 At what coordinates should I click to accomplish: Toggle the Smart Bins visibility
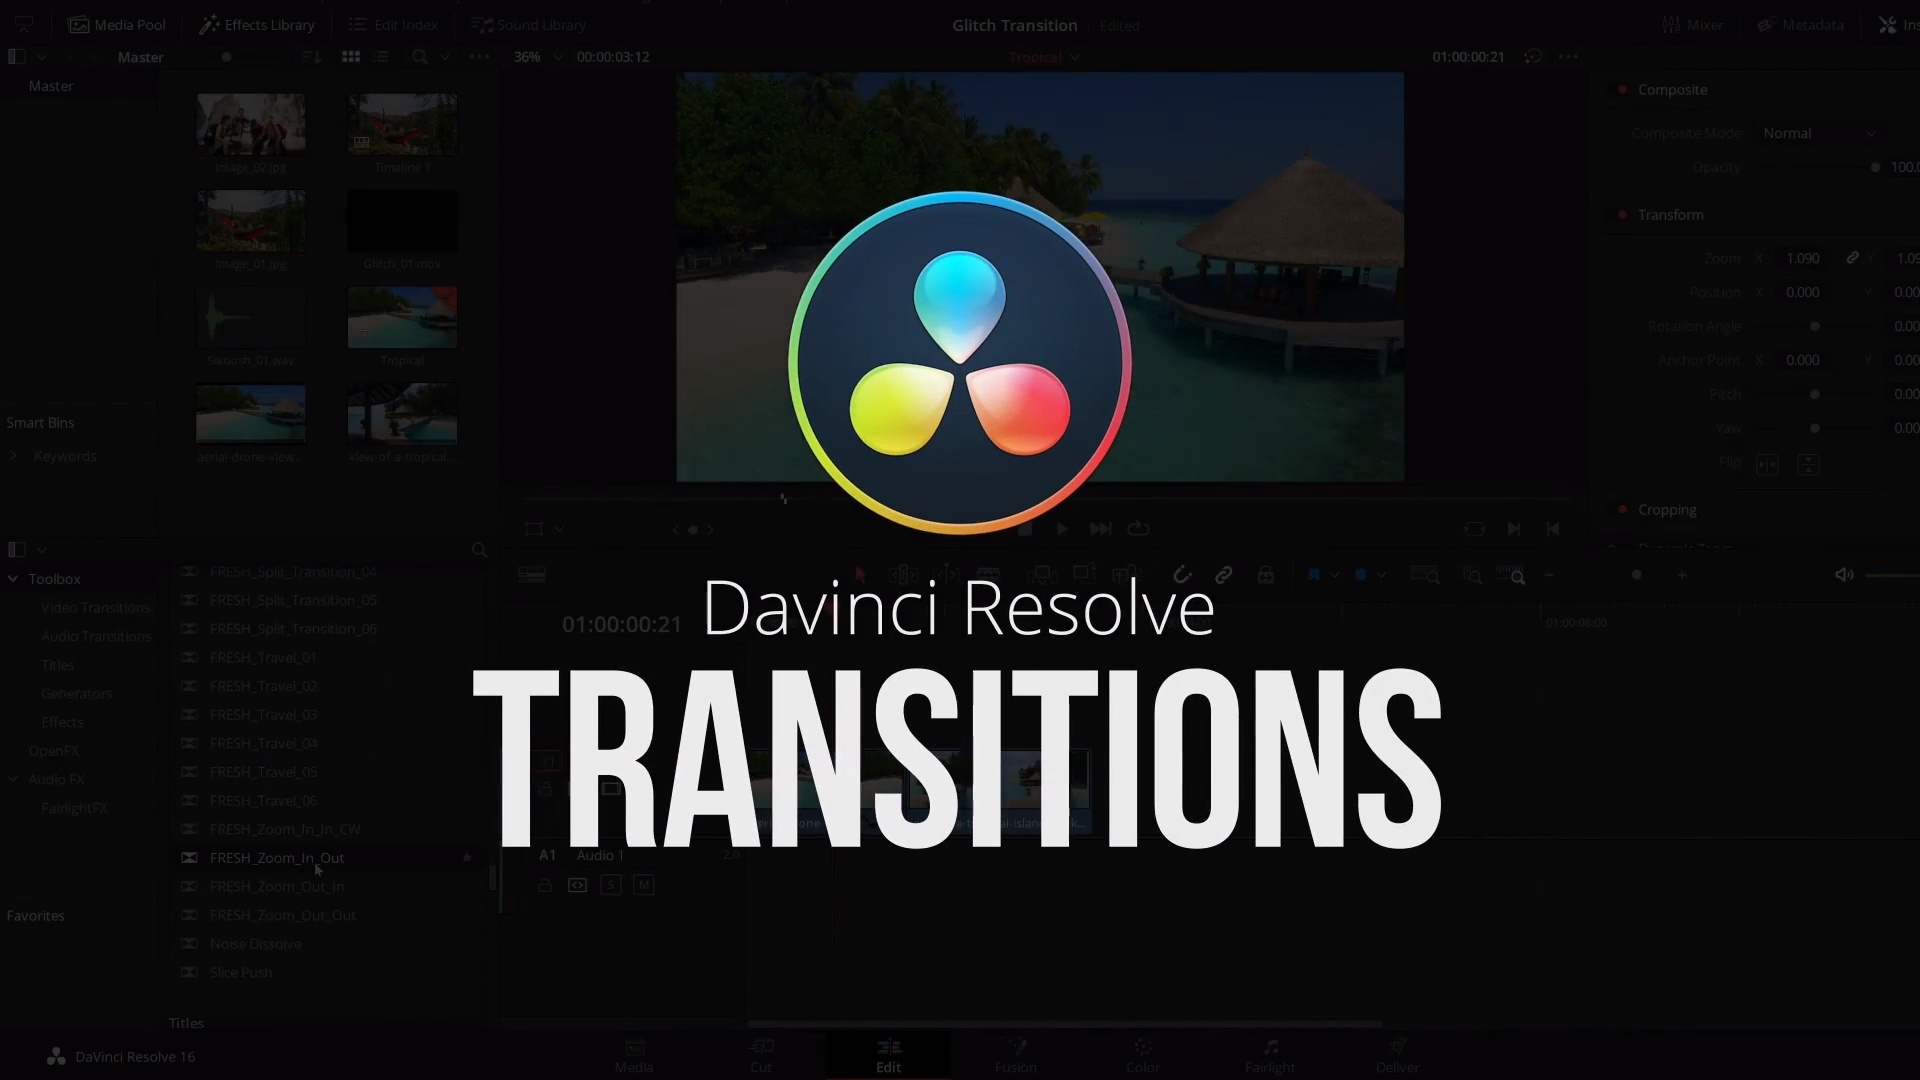[x=40, y=421]
